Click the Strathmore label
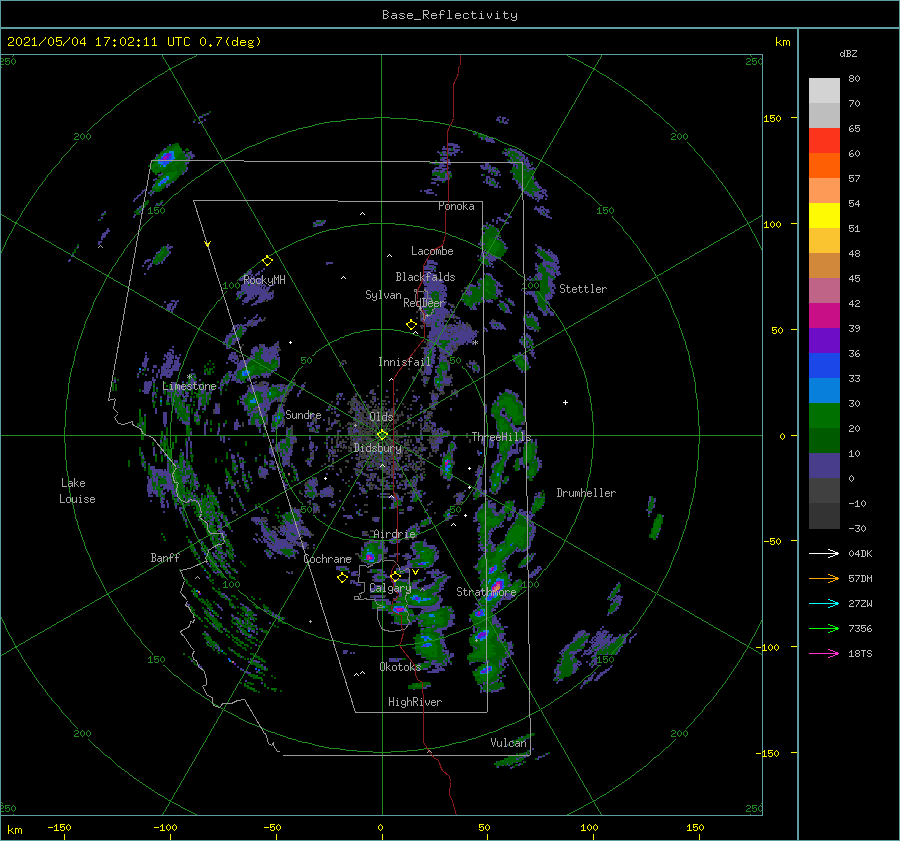Image resolution: width=900 pixels, height=841 pixels. (486, 592)
